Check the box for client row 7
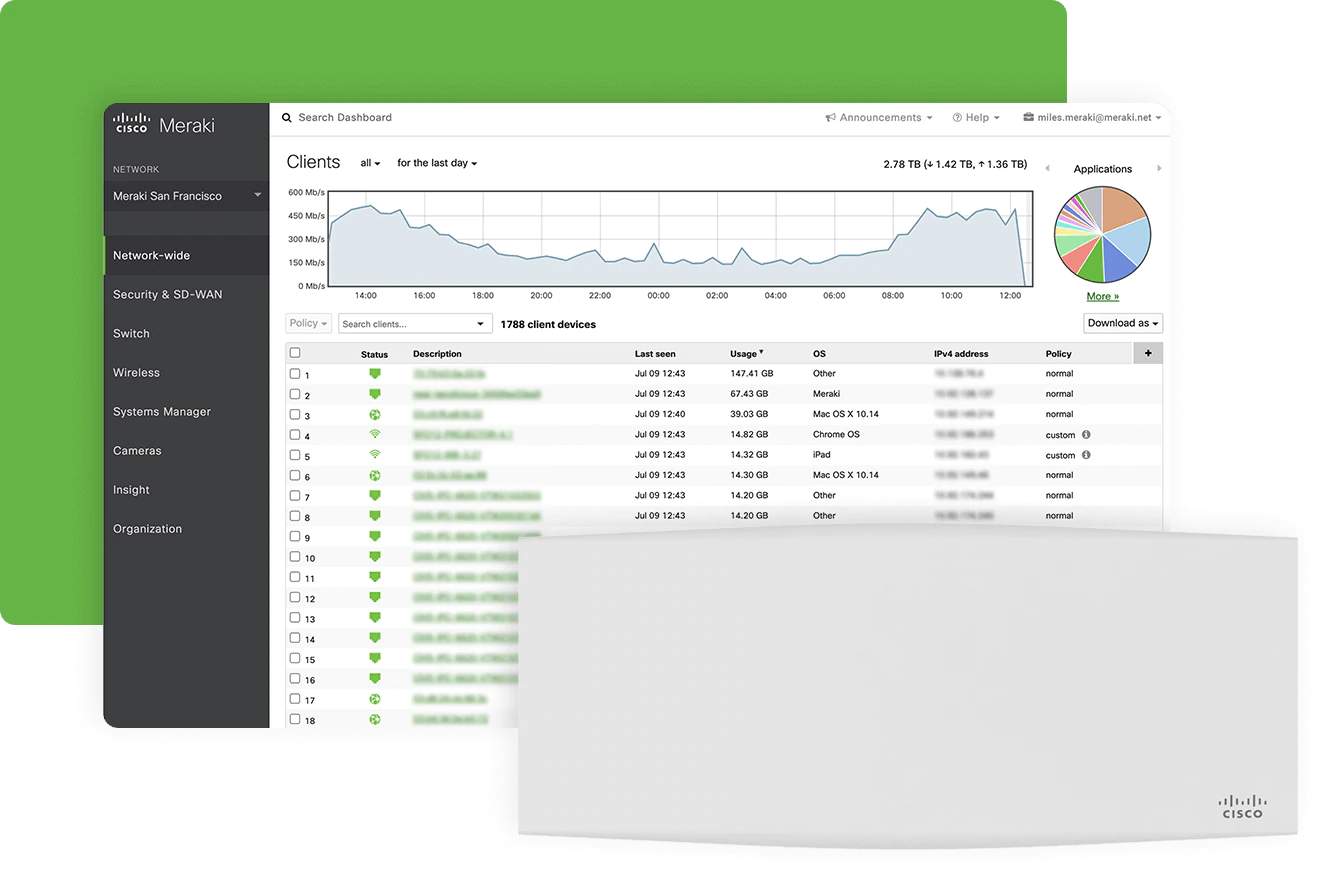The height and width of the screenshot is (876, 1320). [x=295, y=495]
